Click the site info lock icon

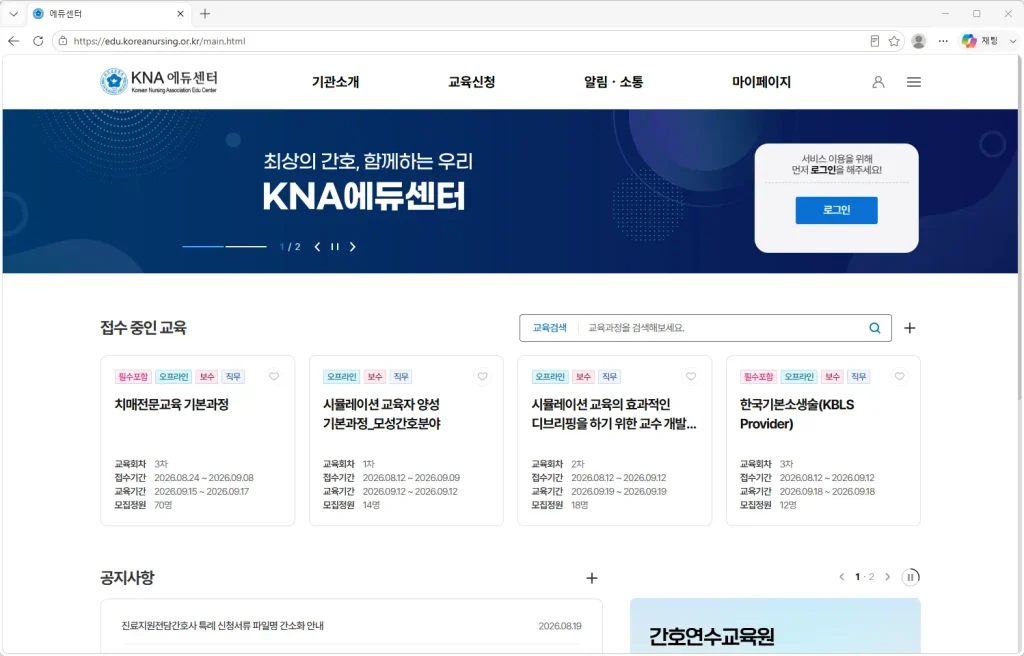click(63, 41)
